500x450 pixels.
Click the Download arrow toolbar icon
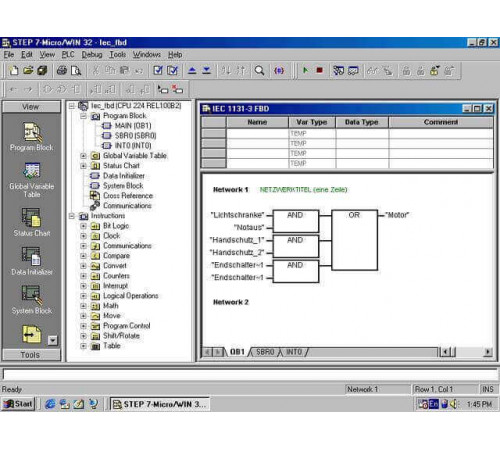[x=207, y=70]
